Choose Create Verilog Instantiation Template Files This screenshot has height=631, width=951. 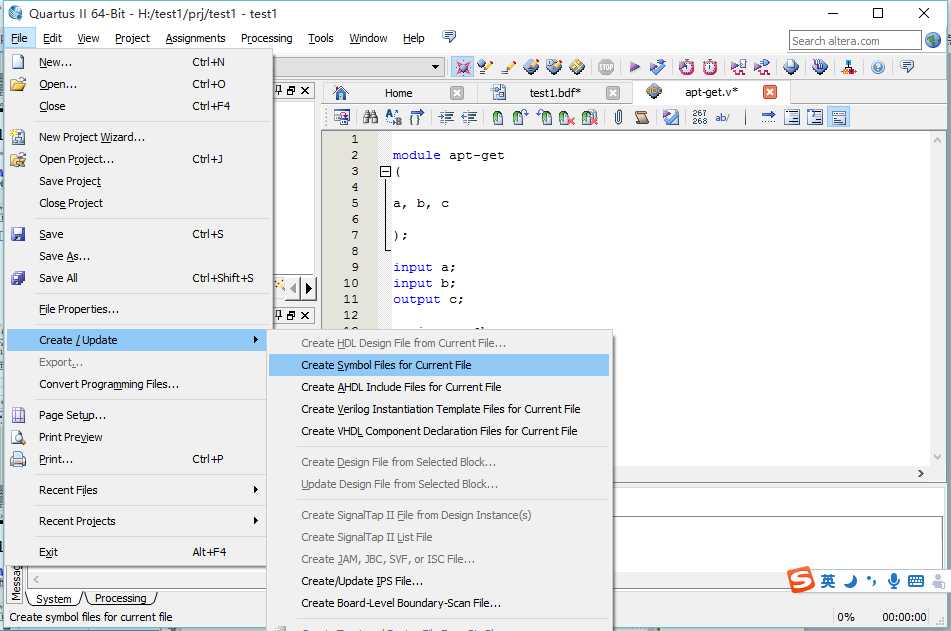(439, 409)
